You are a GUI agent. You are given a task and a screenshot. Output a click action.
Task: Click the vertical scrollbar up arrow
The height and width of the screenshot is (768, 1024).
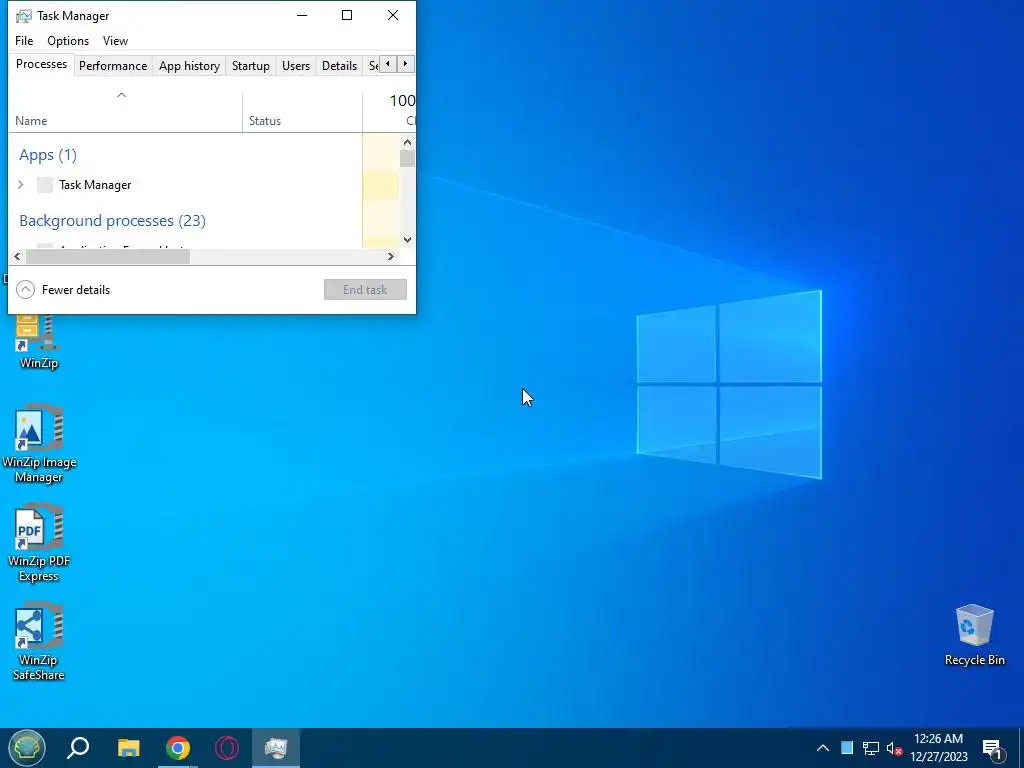(x=408, y=142)
